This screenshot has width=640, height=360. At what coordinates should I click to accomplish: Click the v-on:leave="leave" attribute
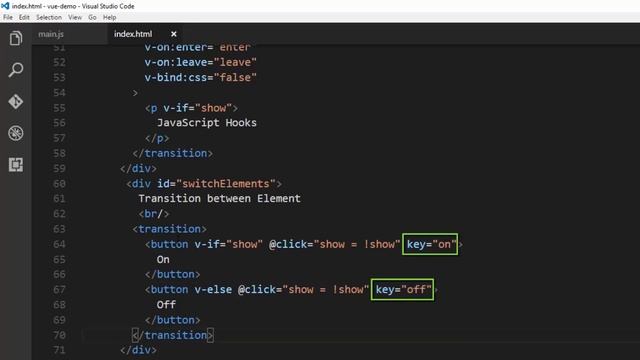coord(200,62)
